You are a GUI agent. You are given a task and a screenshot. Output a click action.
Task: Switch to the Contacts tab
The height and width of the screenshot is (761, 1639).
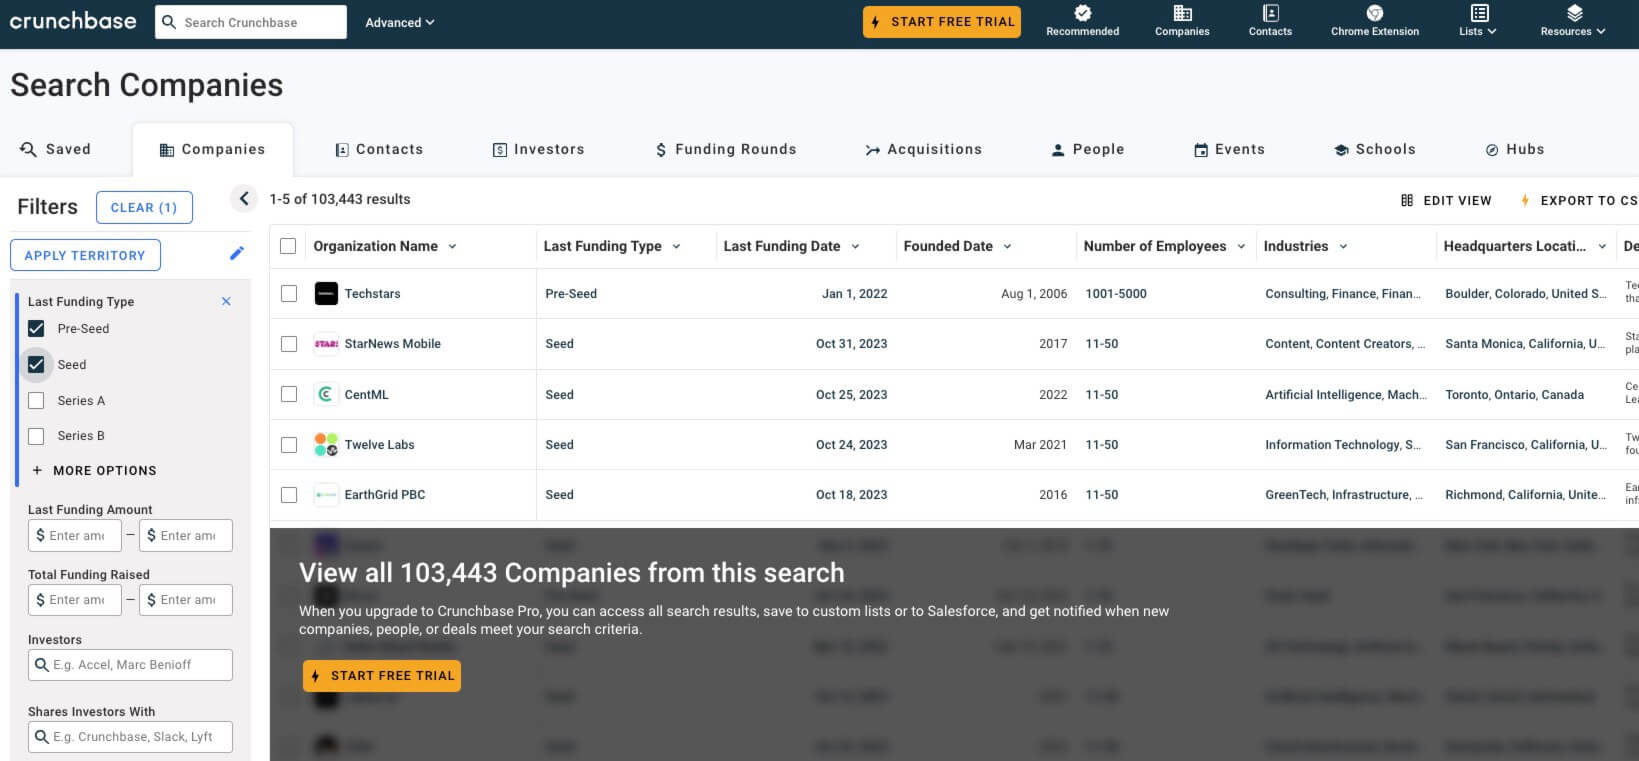378,149
